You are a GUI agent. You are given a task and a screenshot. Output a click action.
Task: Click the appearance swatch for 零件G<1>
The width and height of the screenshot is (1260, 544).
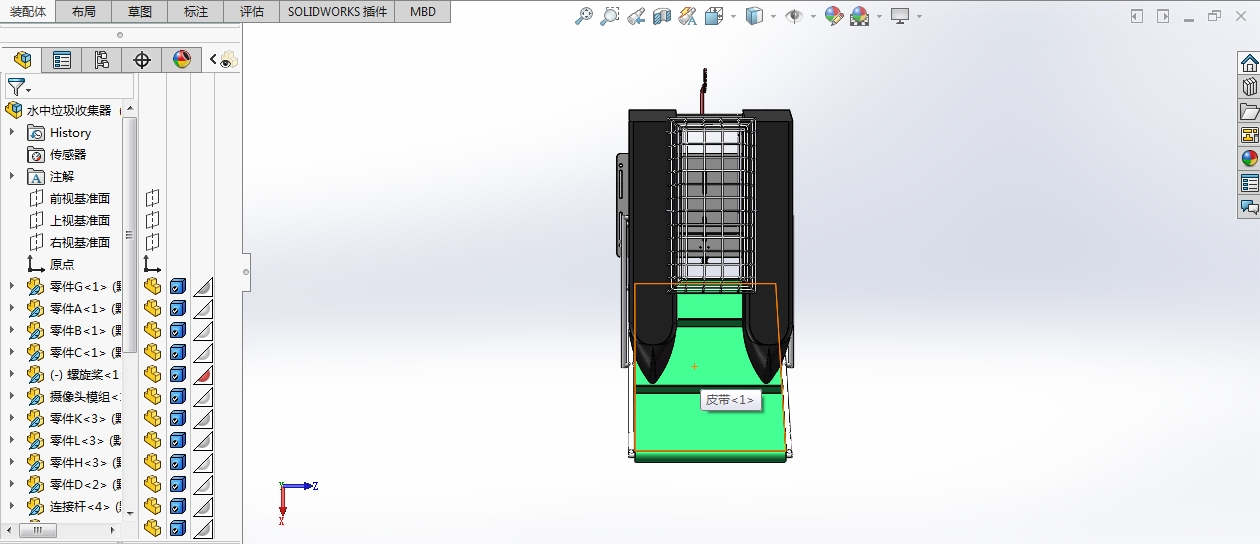pyautogui.click(x=203, y=287)
